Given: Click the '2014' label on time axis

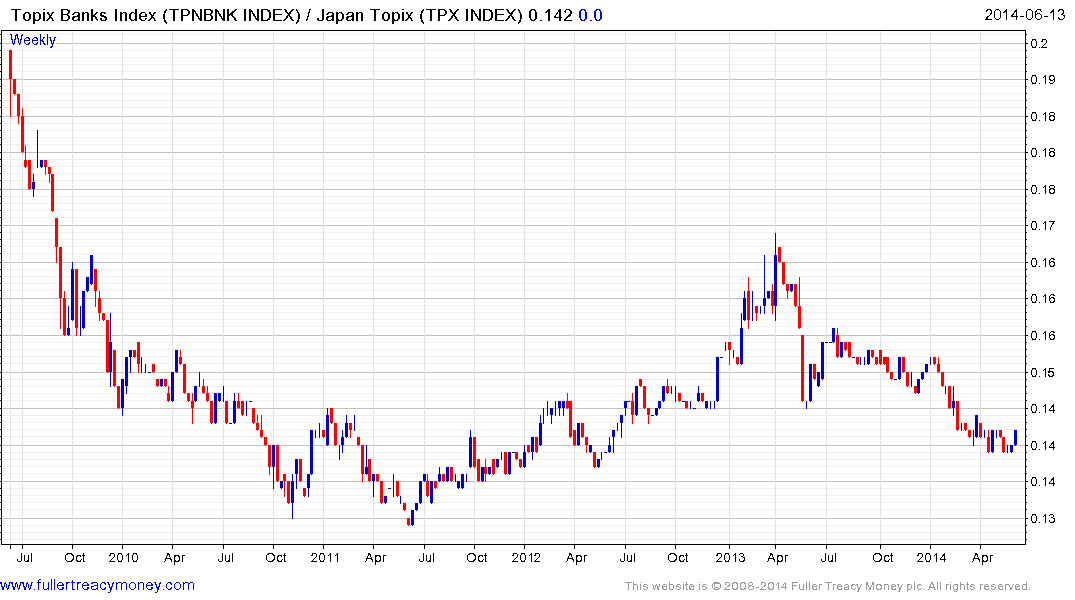Looking at the screenshot, I should point(931,557).
